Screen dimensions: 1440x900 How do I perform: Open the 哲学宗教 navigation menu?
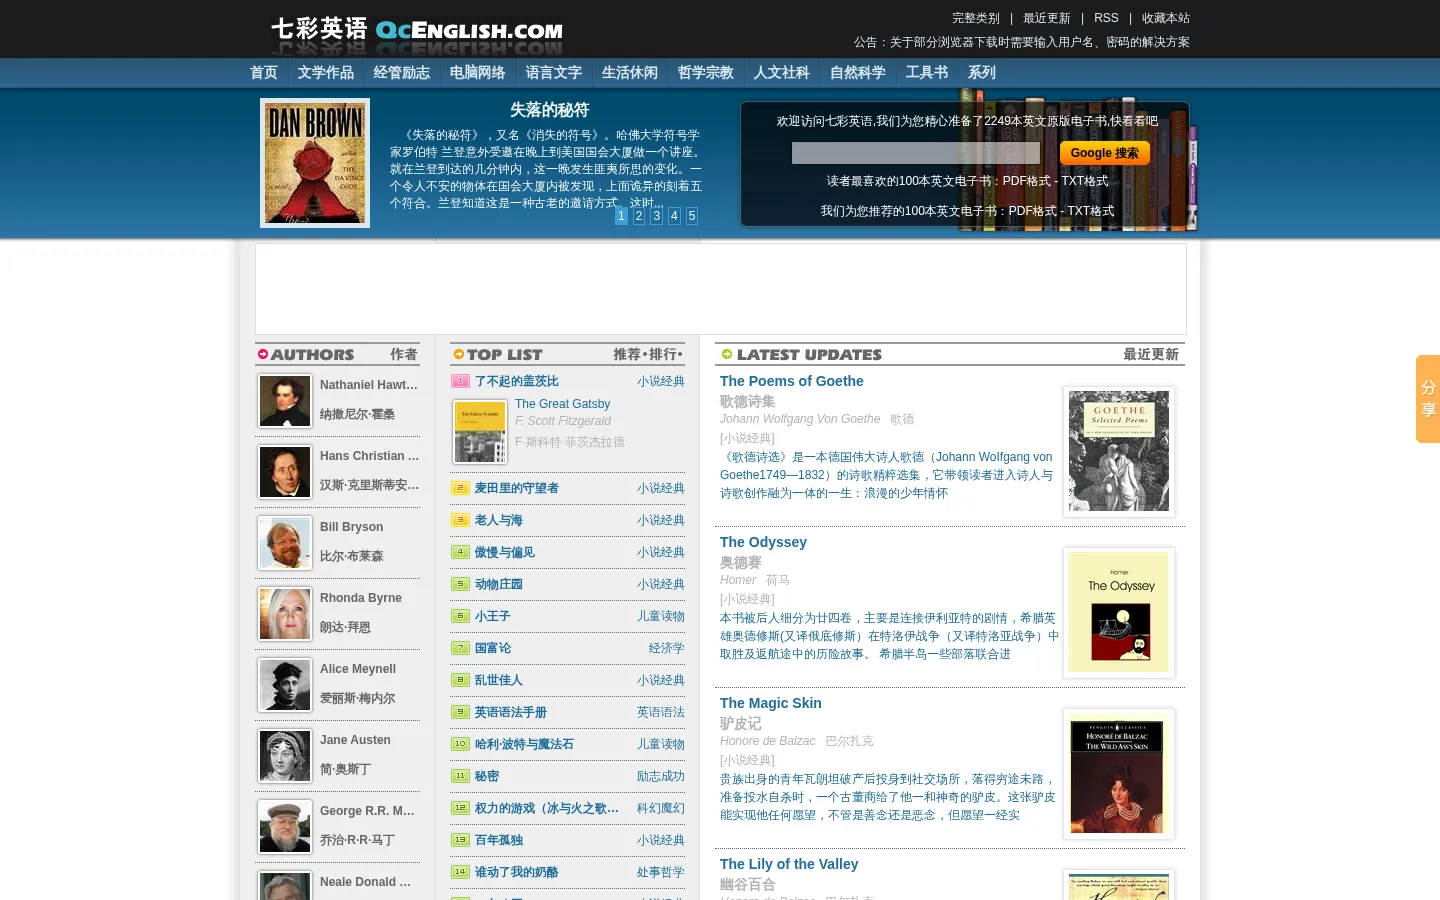pos(706,73)
